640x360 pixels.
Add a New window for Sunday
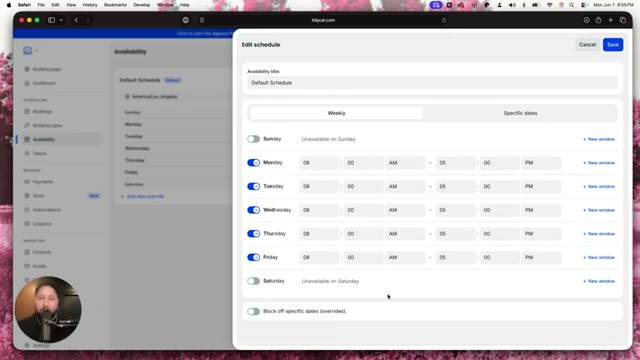coord(599,139)
